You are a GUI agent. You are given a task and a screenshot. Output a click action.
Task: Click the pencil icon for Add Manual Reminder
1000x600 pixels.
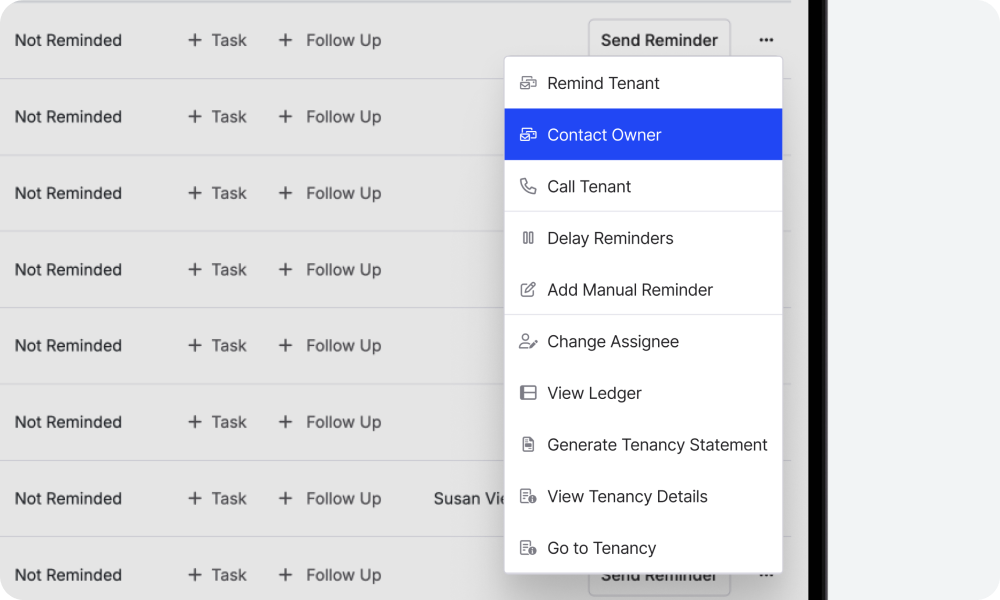point(528,290)
